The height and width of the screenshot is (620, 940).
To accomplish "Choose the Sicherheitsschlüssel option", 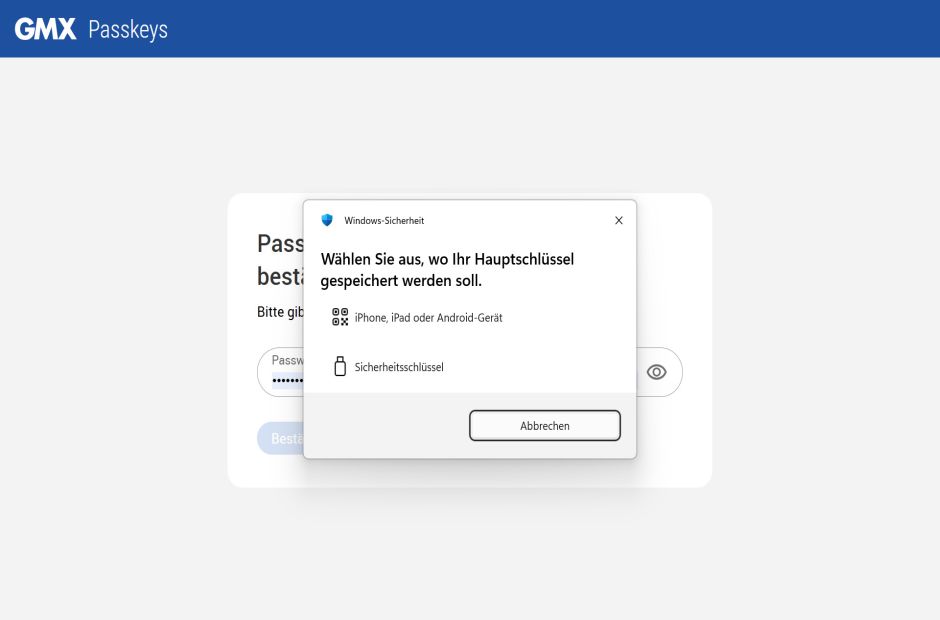I will 469,366.
